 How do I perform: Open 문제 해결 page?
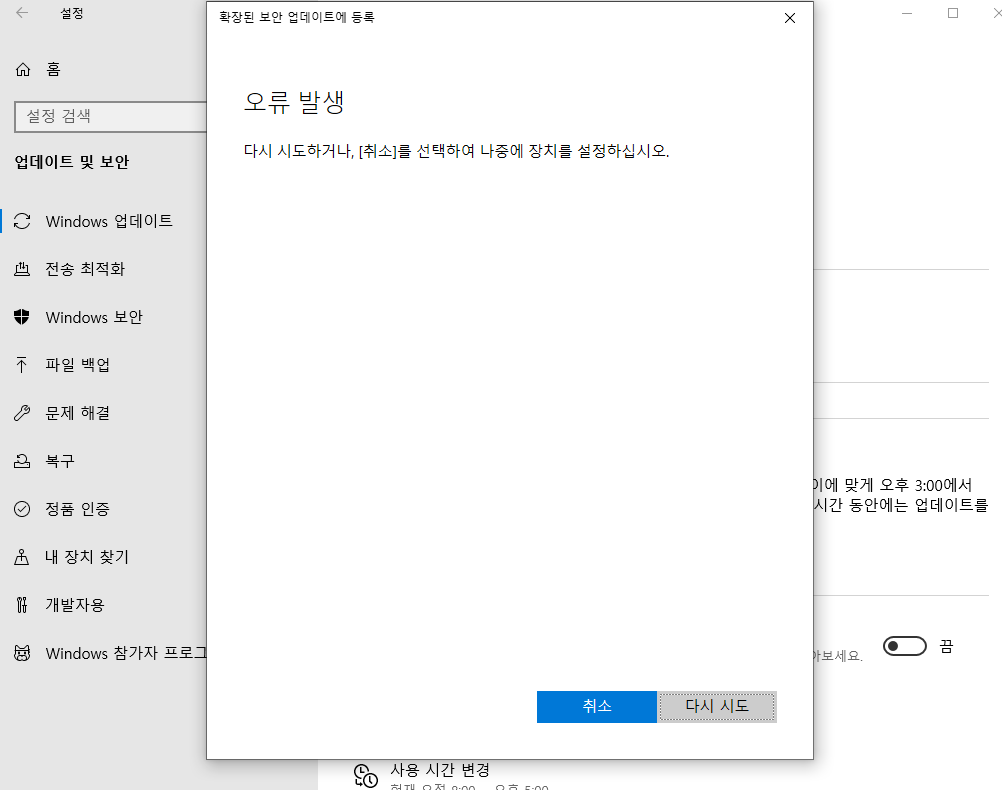pyautogui.click(x=77, y=413)
